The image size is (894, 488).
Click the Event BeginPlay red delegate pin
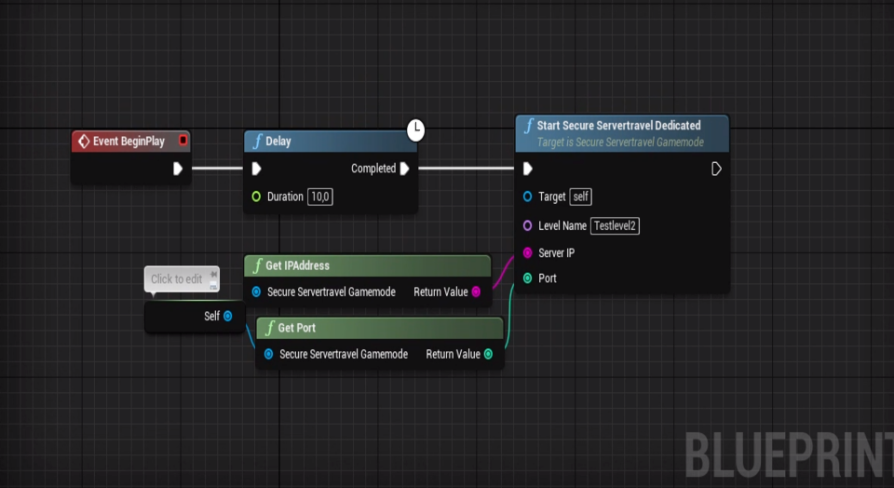click(x=183, y=140)
